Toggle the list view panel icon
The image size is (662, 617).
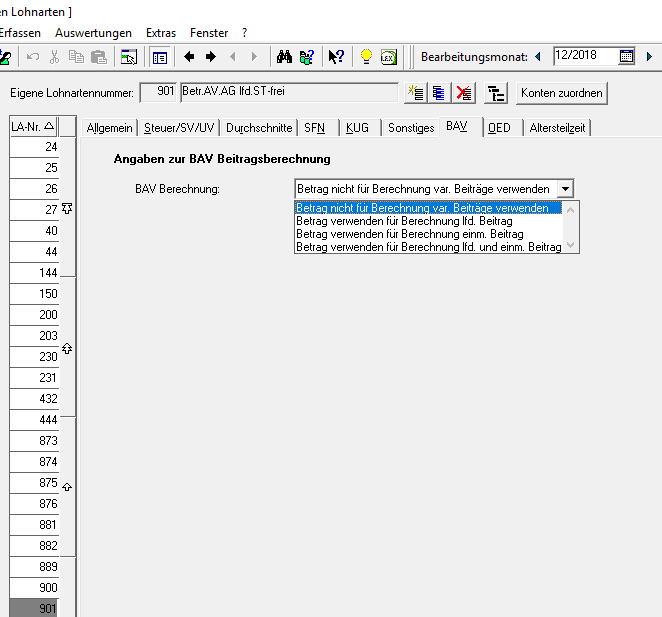pyautogui.click(x=160, y=57)
